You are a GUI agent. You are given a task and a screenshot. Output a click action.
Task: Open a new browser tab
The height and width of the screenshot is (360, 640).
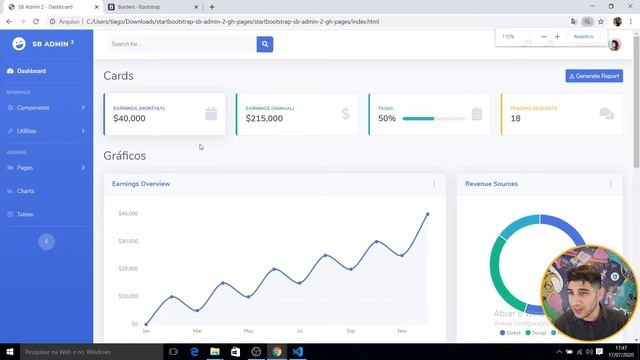click(212, 7)
